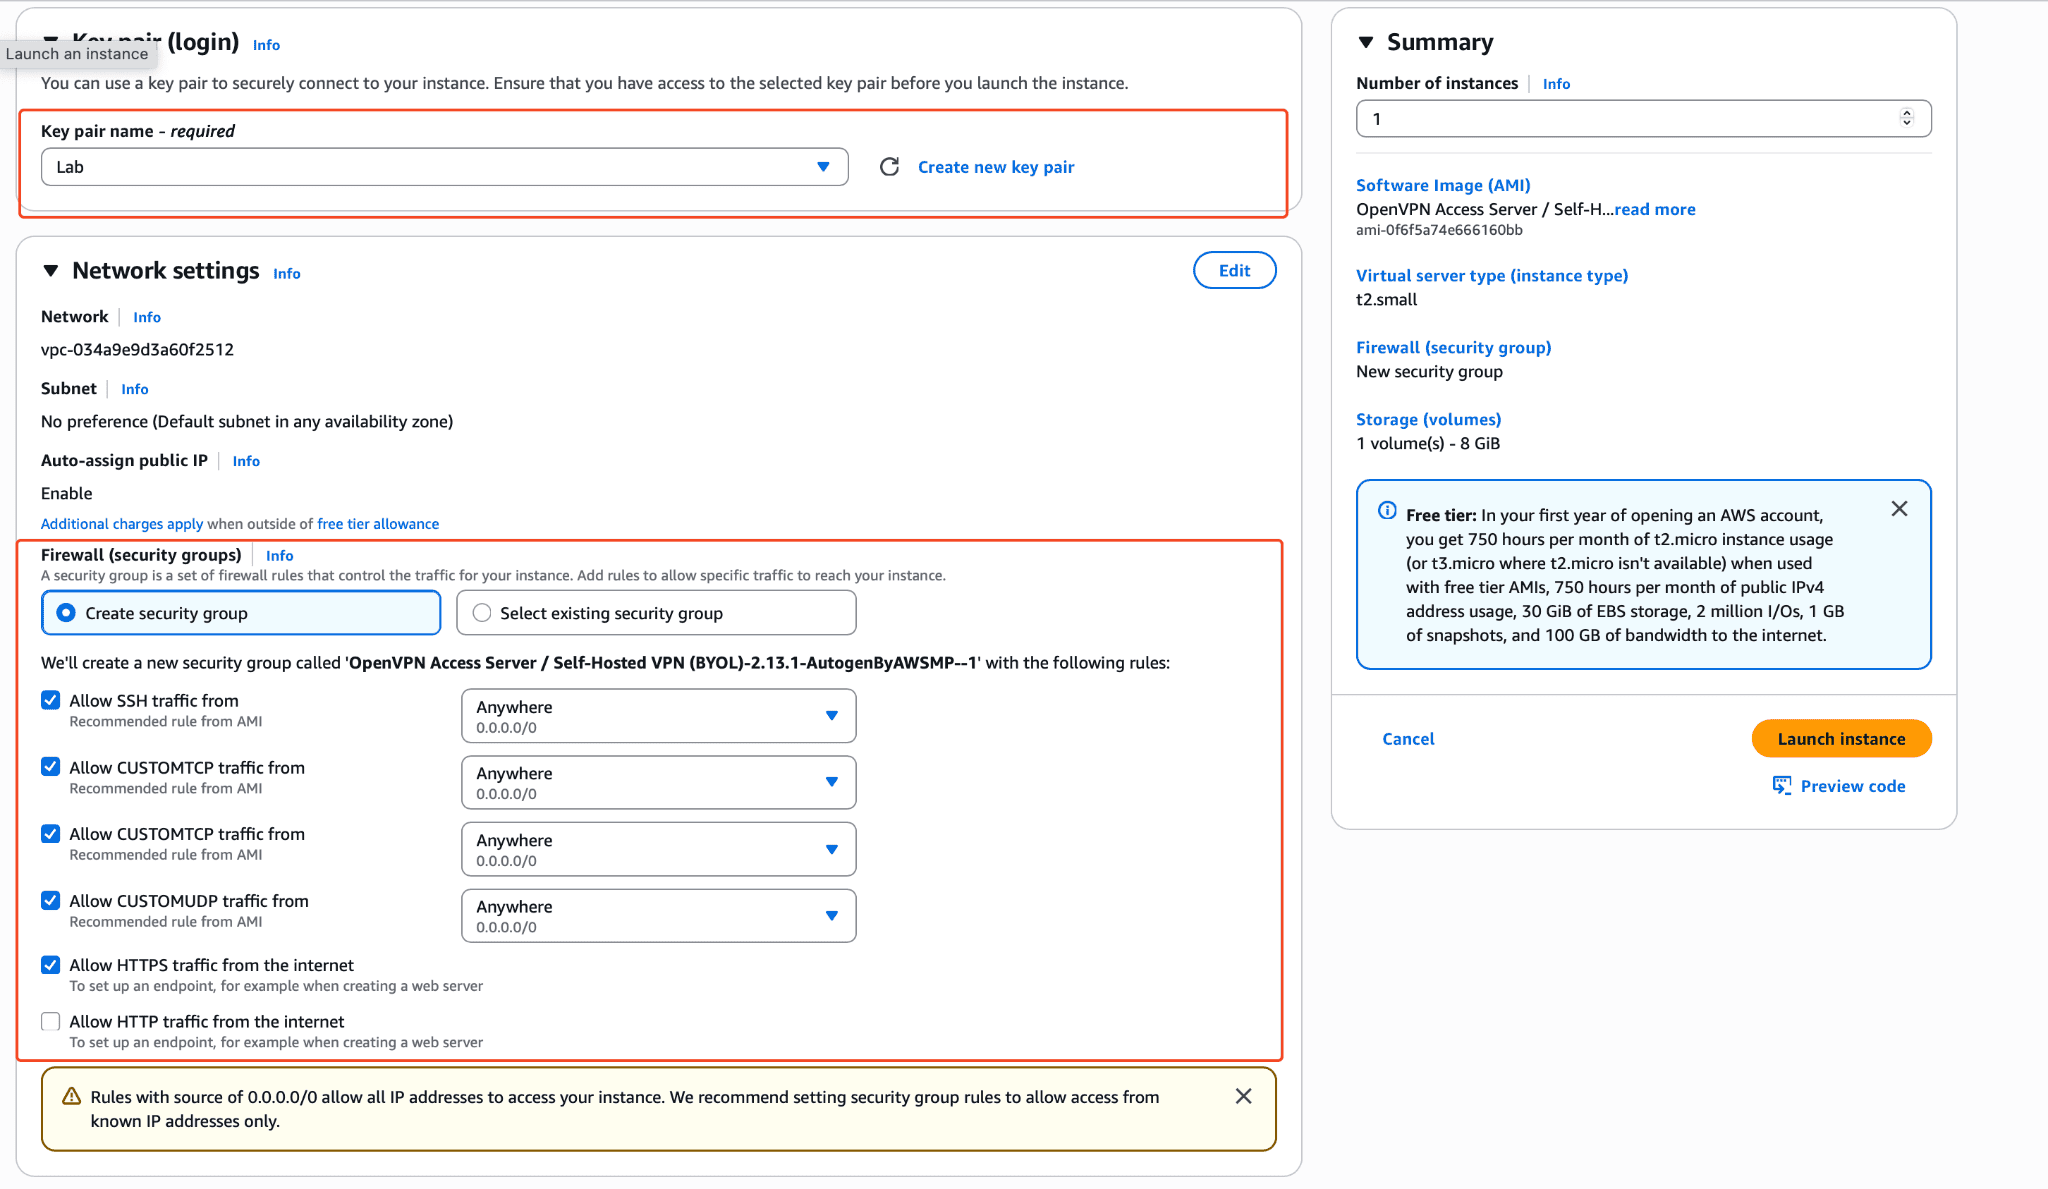
Task: Click the Free tier information icon
Action: tap(1387, 511)
